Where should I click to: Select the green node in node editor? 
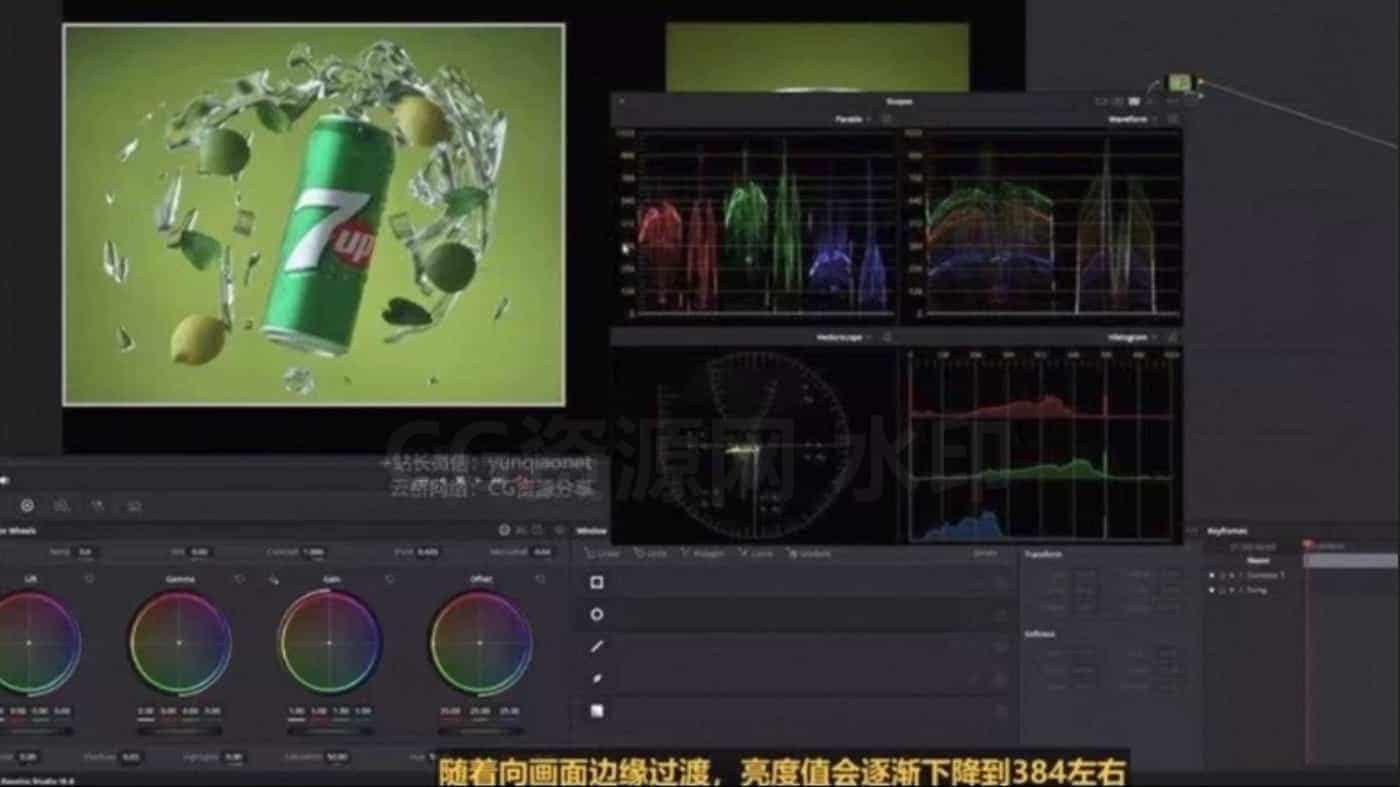(x=1181, y=82)
